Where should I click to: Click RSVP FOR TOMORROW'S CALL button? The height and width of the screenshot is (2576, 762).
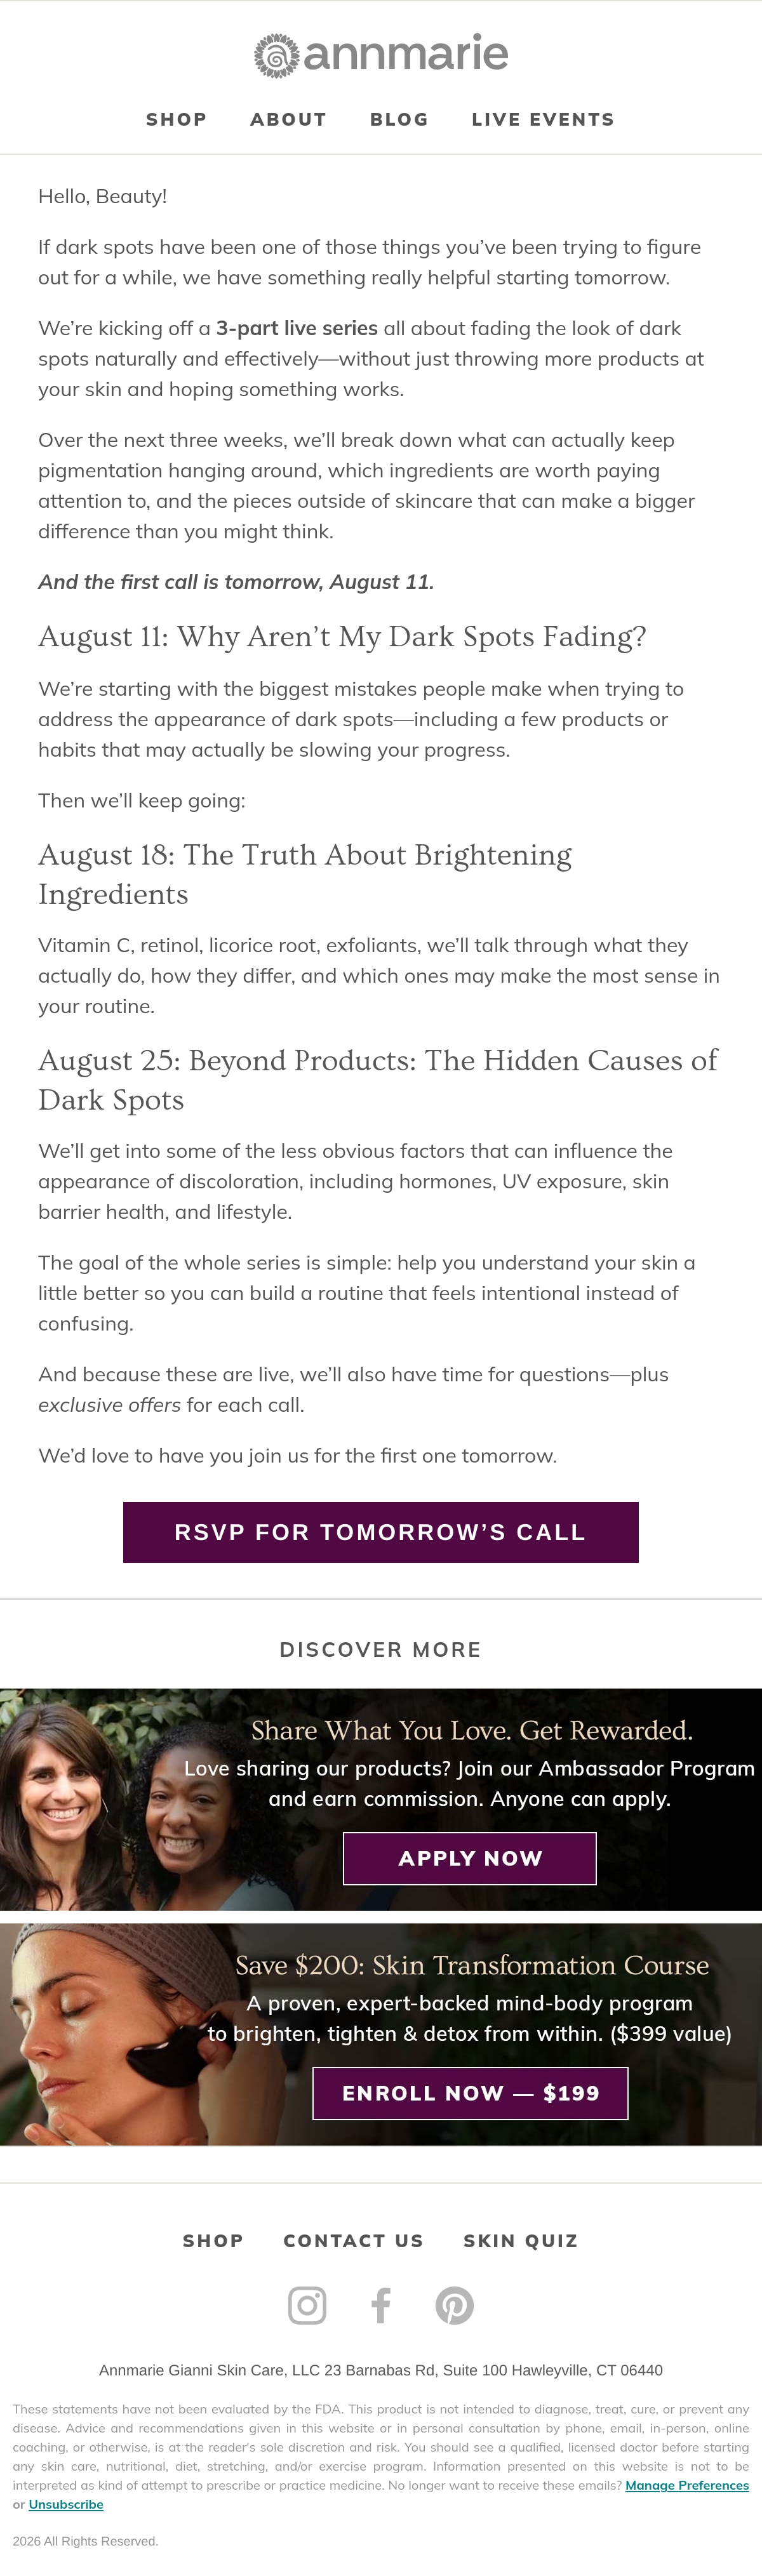[x=381, y=1532]
